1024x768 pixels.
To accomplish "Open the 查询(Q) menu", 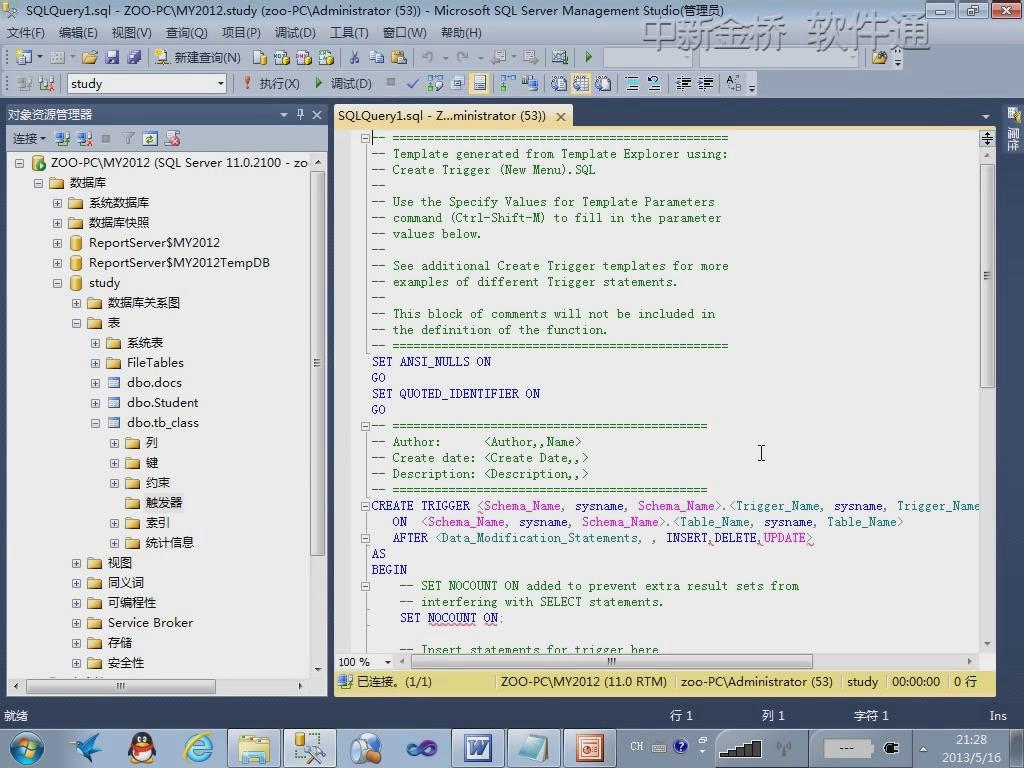I will 186,33.
